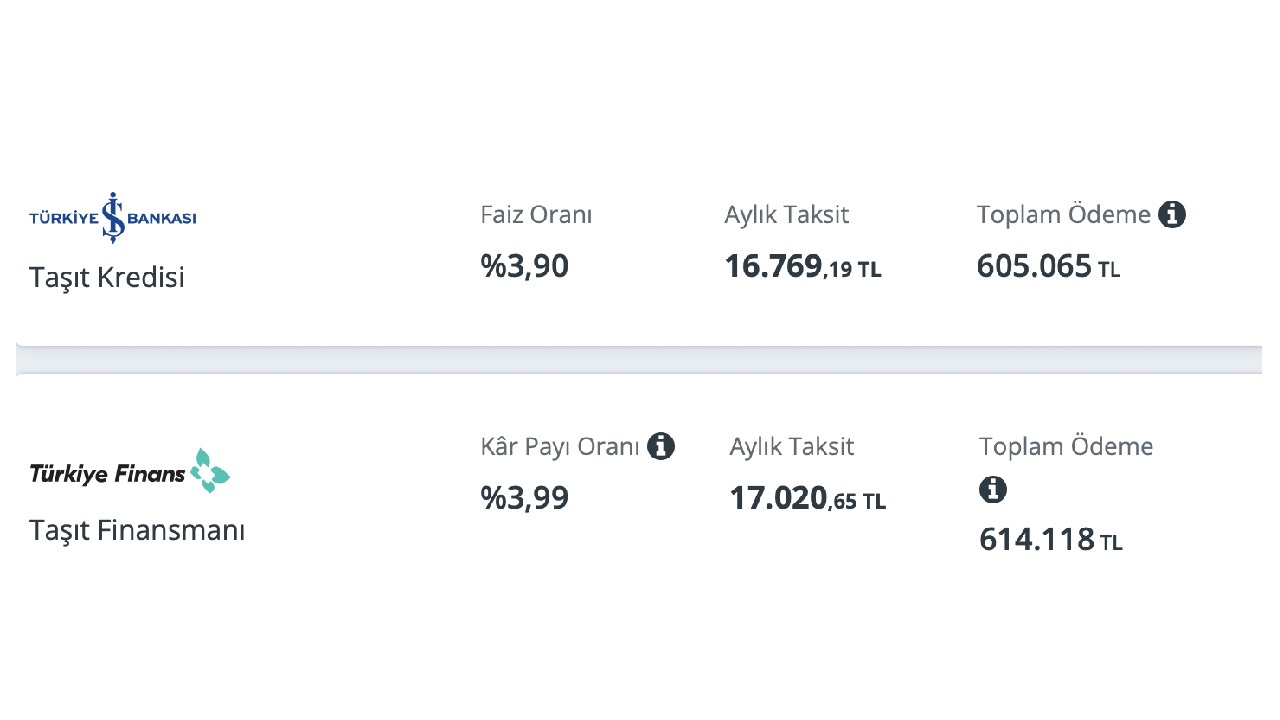Click the İş Bankası Toplam Ödeme label
Screen dimensions: 1280x720
(x=1064, y=215)
